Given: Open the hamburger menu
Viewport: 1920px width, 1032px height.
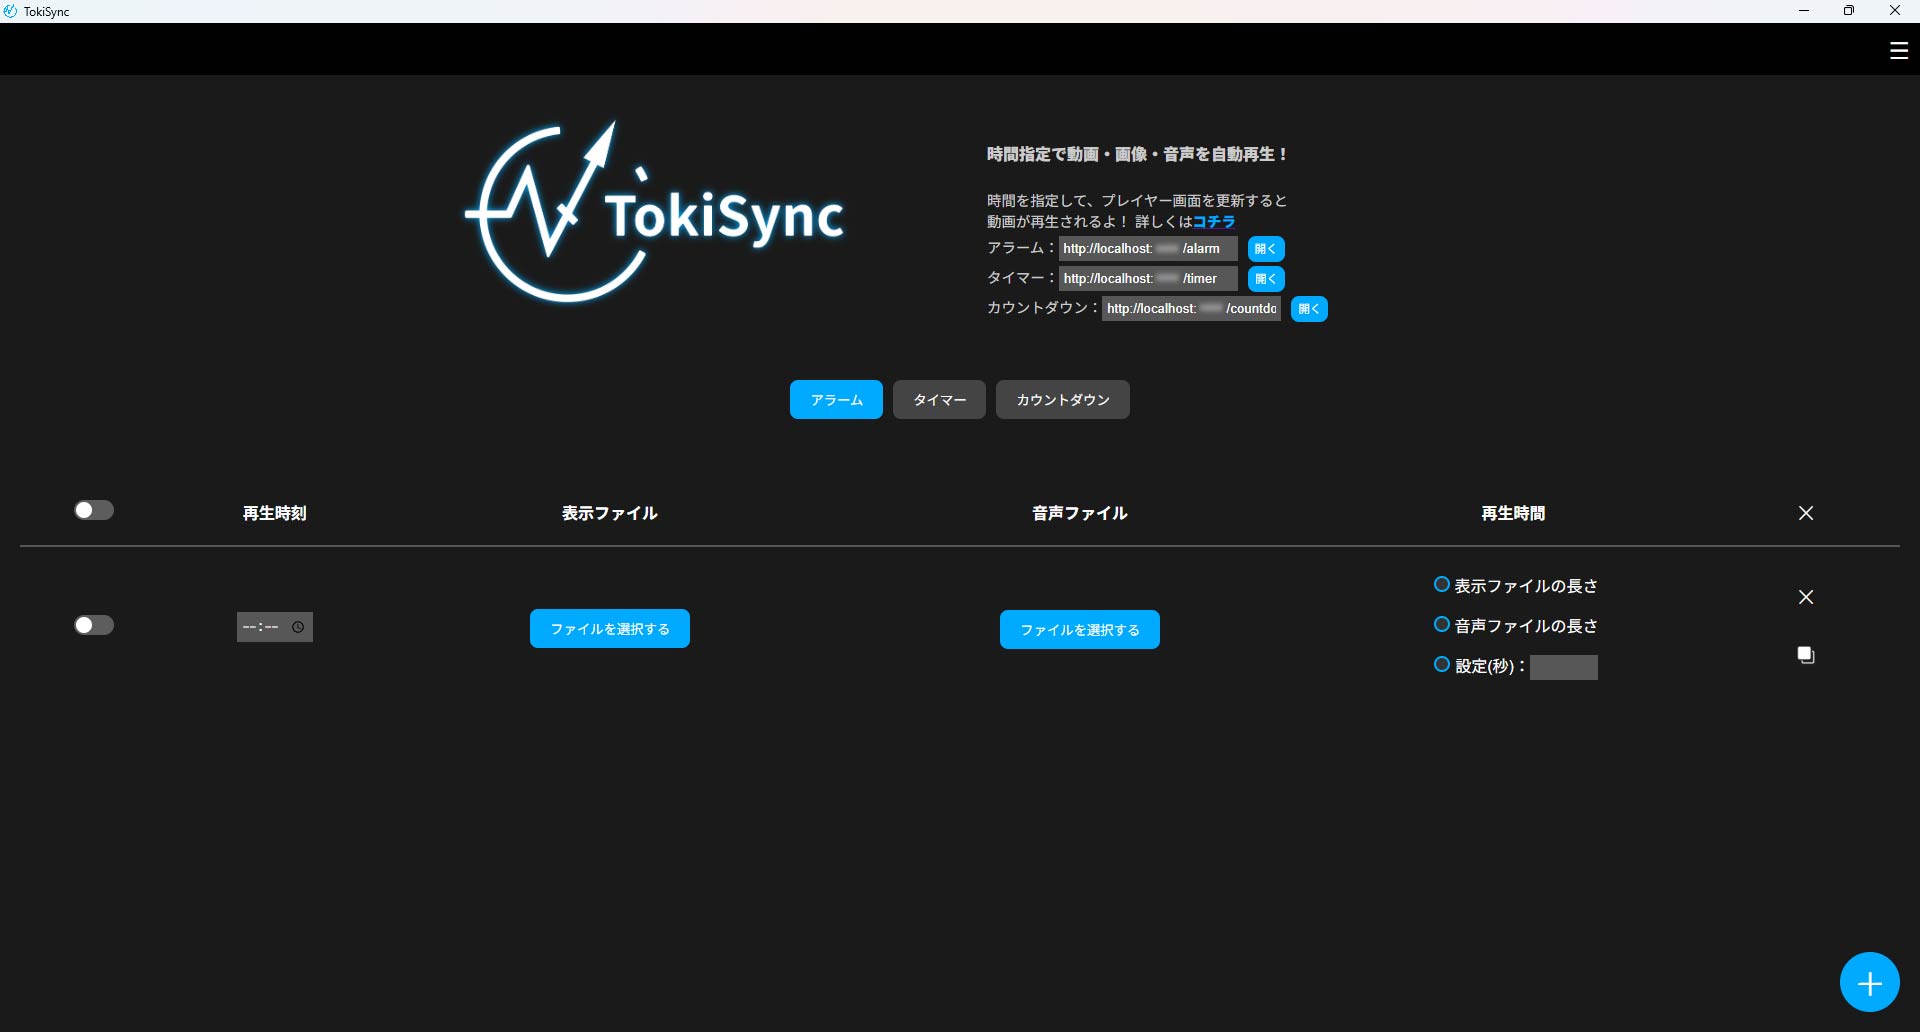Looking at the screenshot, I should click(x=1899, y=50).
